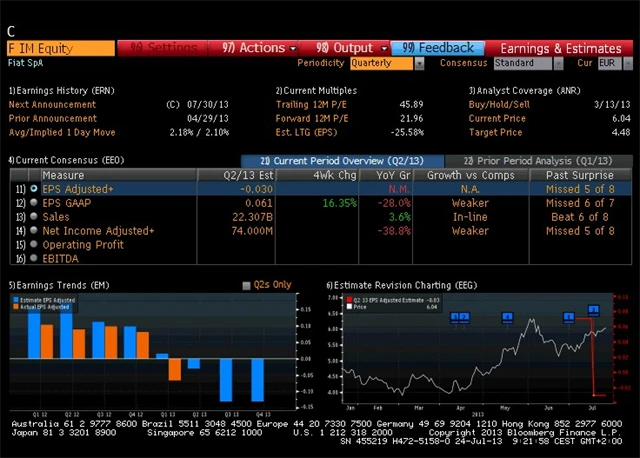The width and height of the screenshot is (640, 458).
Task: Open the Cur EUR currency dropdown
Action: click(628, 63)
